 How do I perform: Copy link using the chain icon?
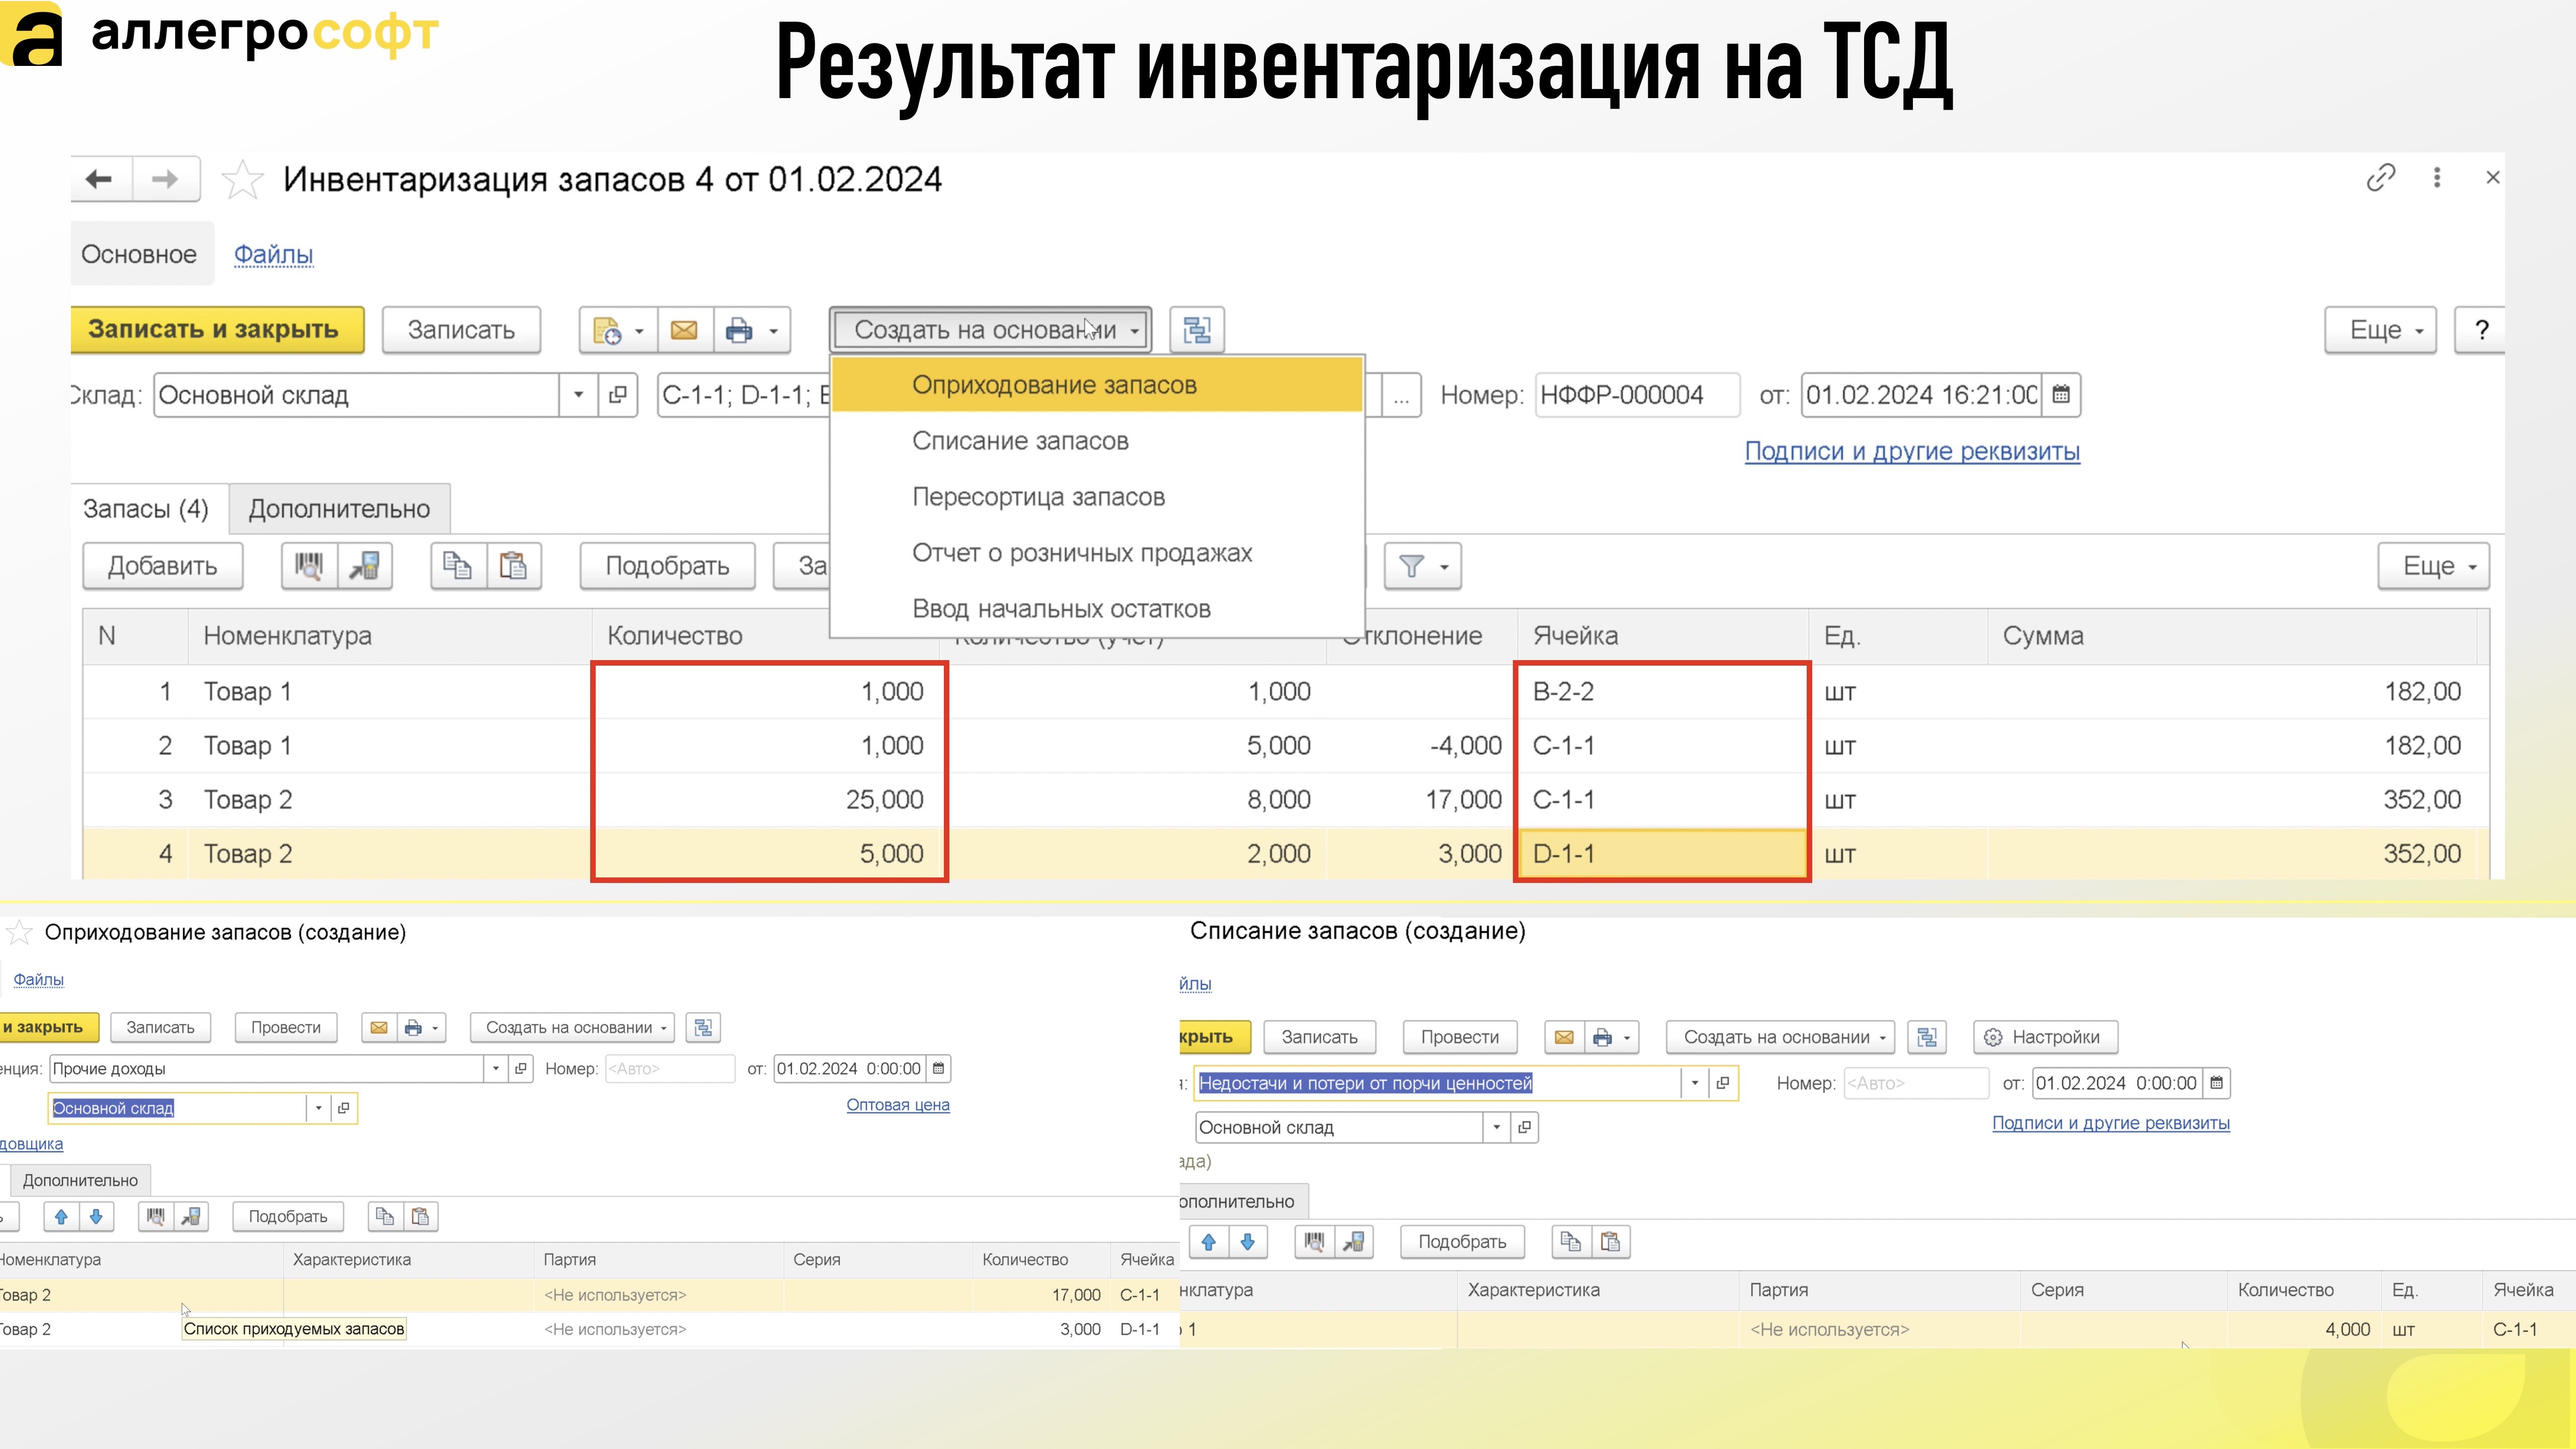(x=2381, y=178)
